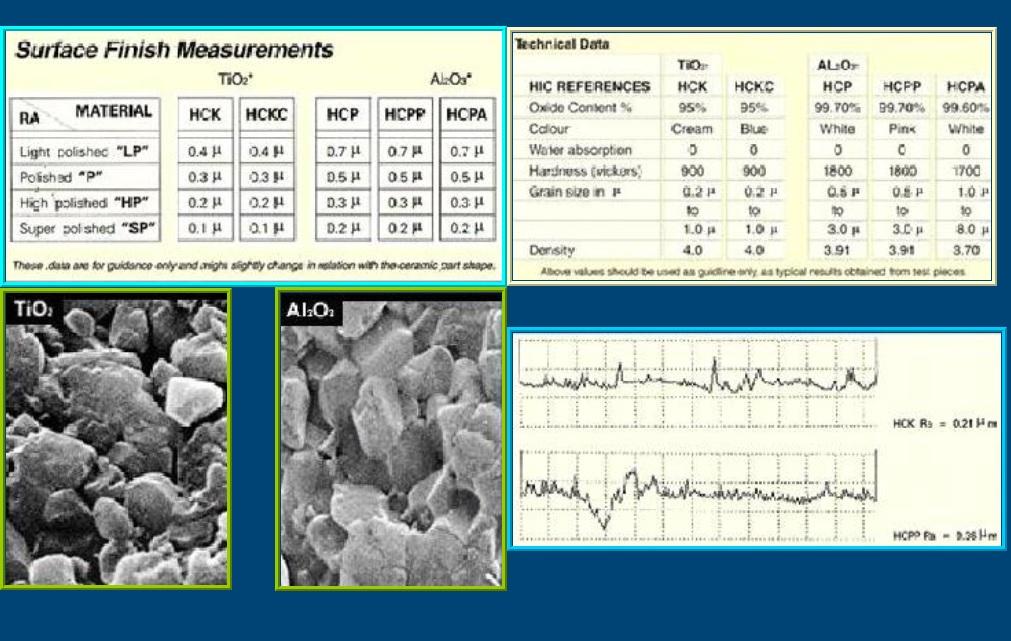Select the HCK column header in surface finish table
This screenshot has height=641, width=1011.
(204, 115)
